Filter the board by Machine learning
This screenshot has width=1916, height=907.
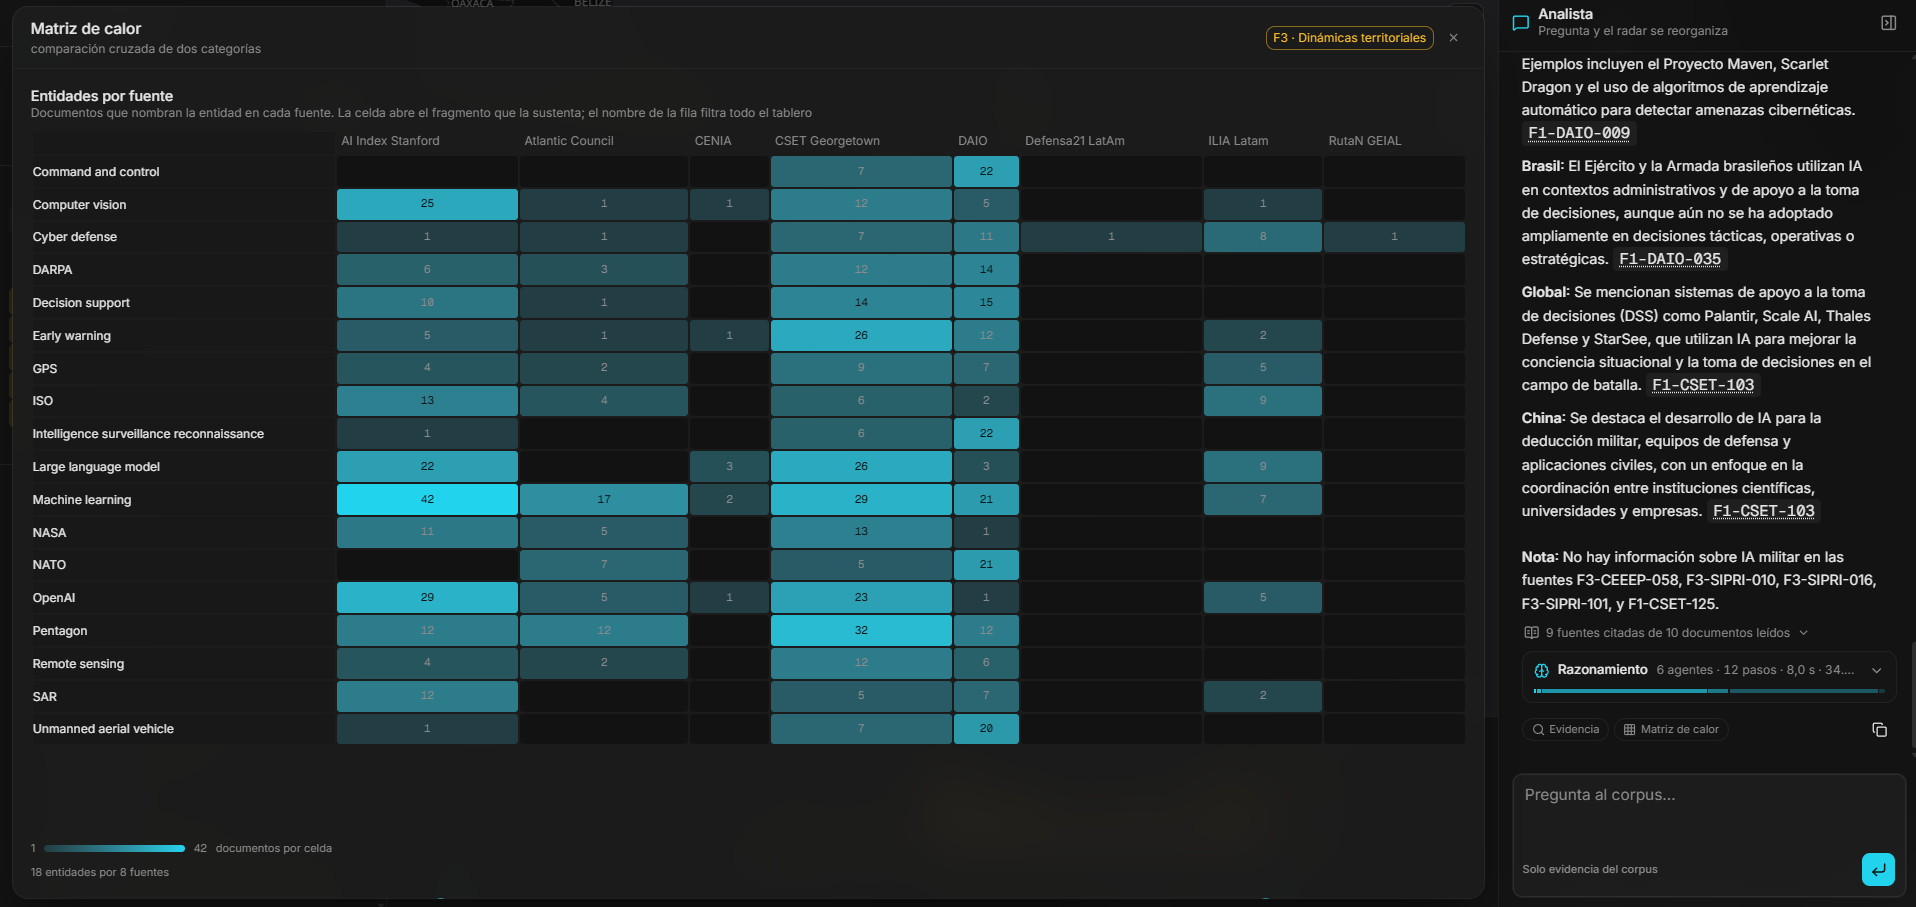tap(82, 500)
